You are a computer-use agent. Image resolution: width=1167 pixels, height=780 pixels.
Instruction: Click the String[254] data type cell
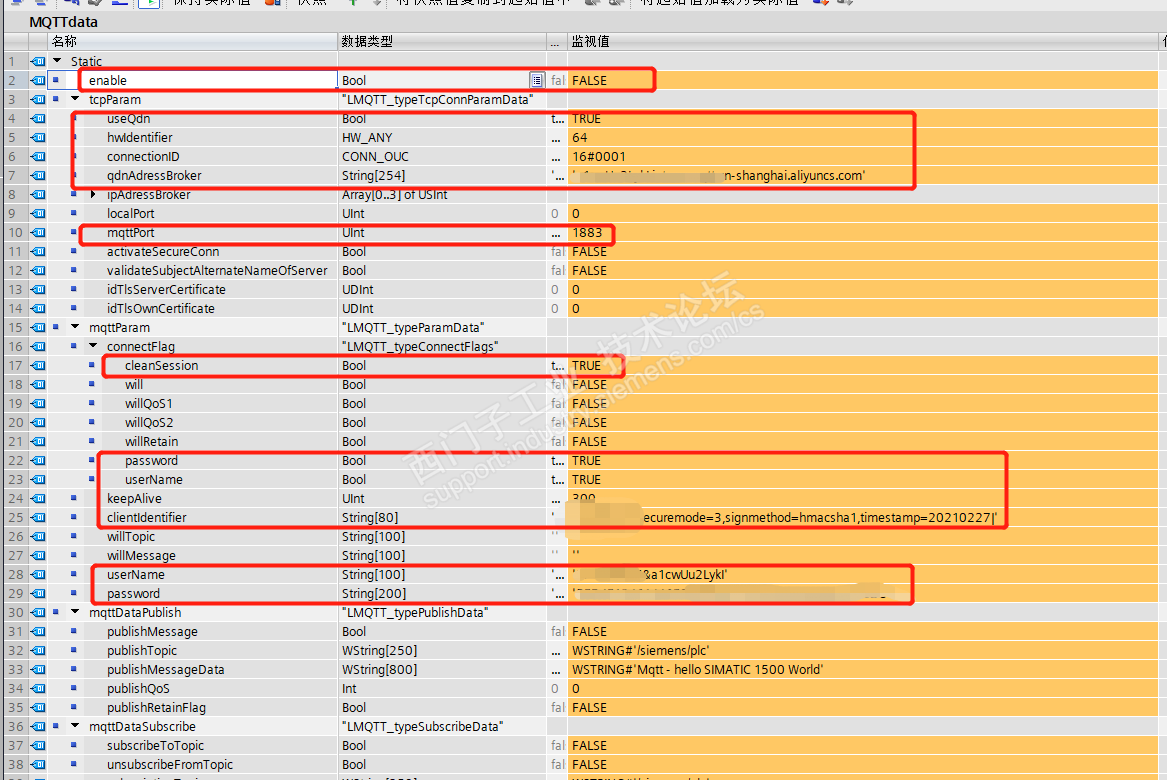click(374, 175)
